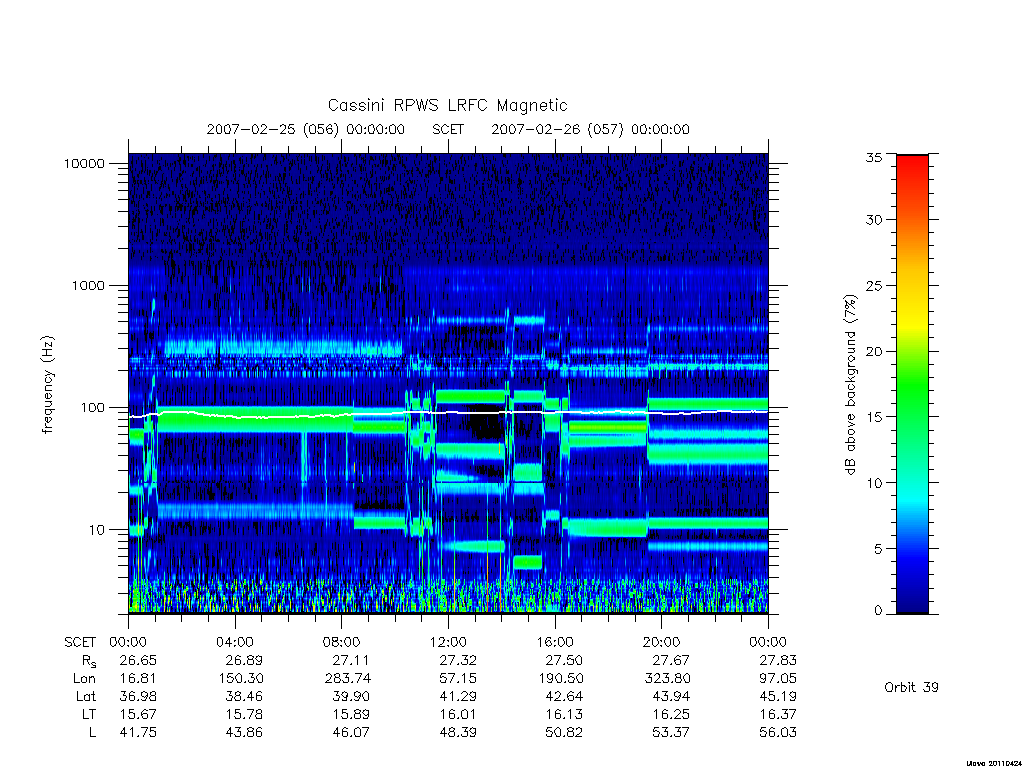Click the Lon value 283.74
Viewport: 1024px width, 768px height.
click(x=347, y=679)
